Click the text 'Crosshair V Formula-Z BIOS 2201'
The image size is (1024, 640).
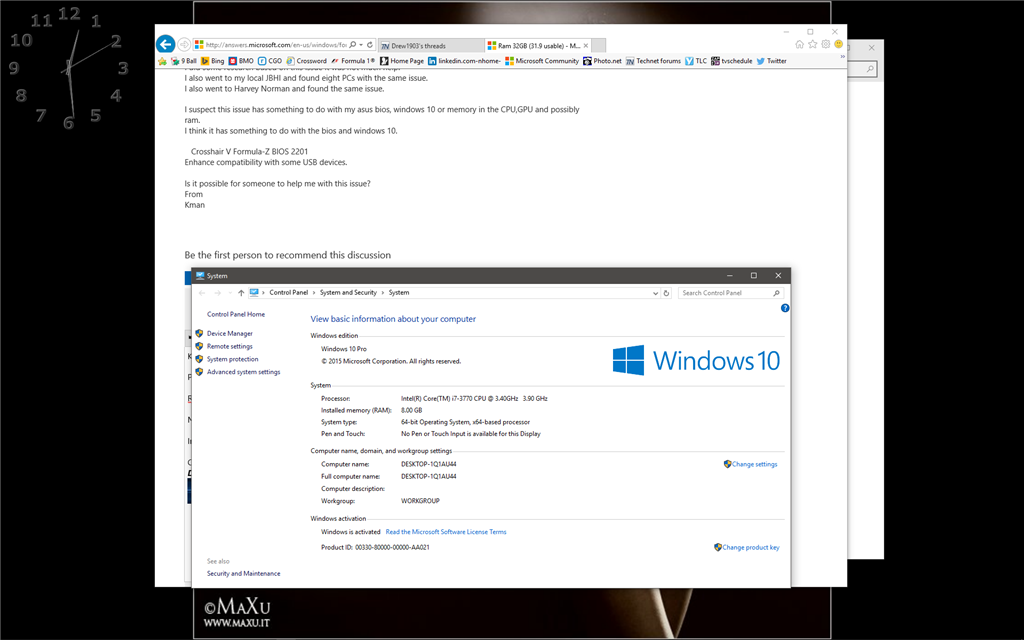pos(249,152)
